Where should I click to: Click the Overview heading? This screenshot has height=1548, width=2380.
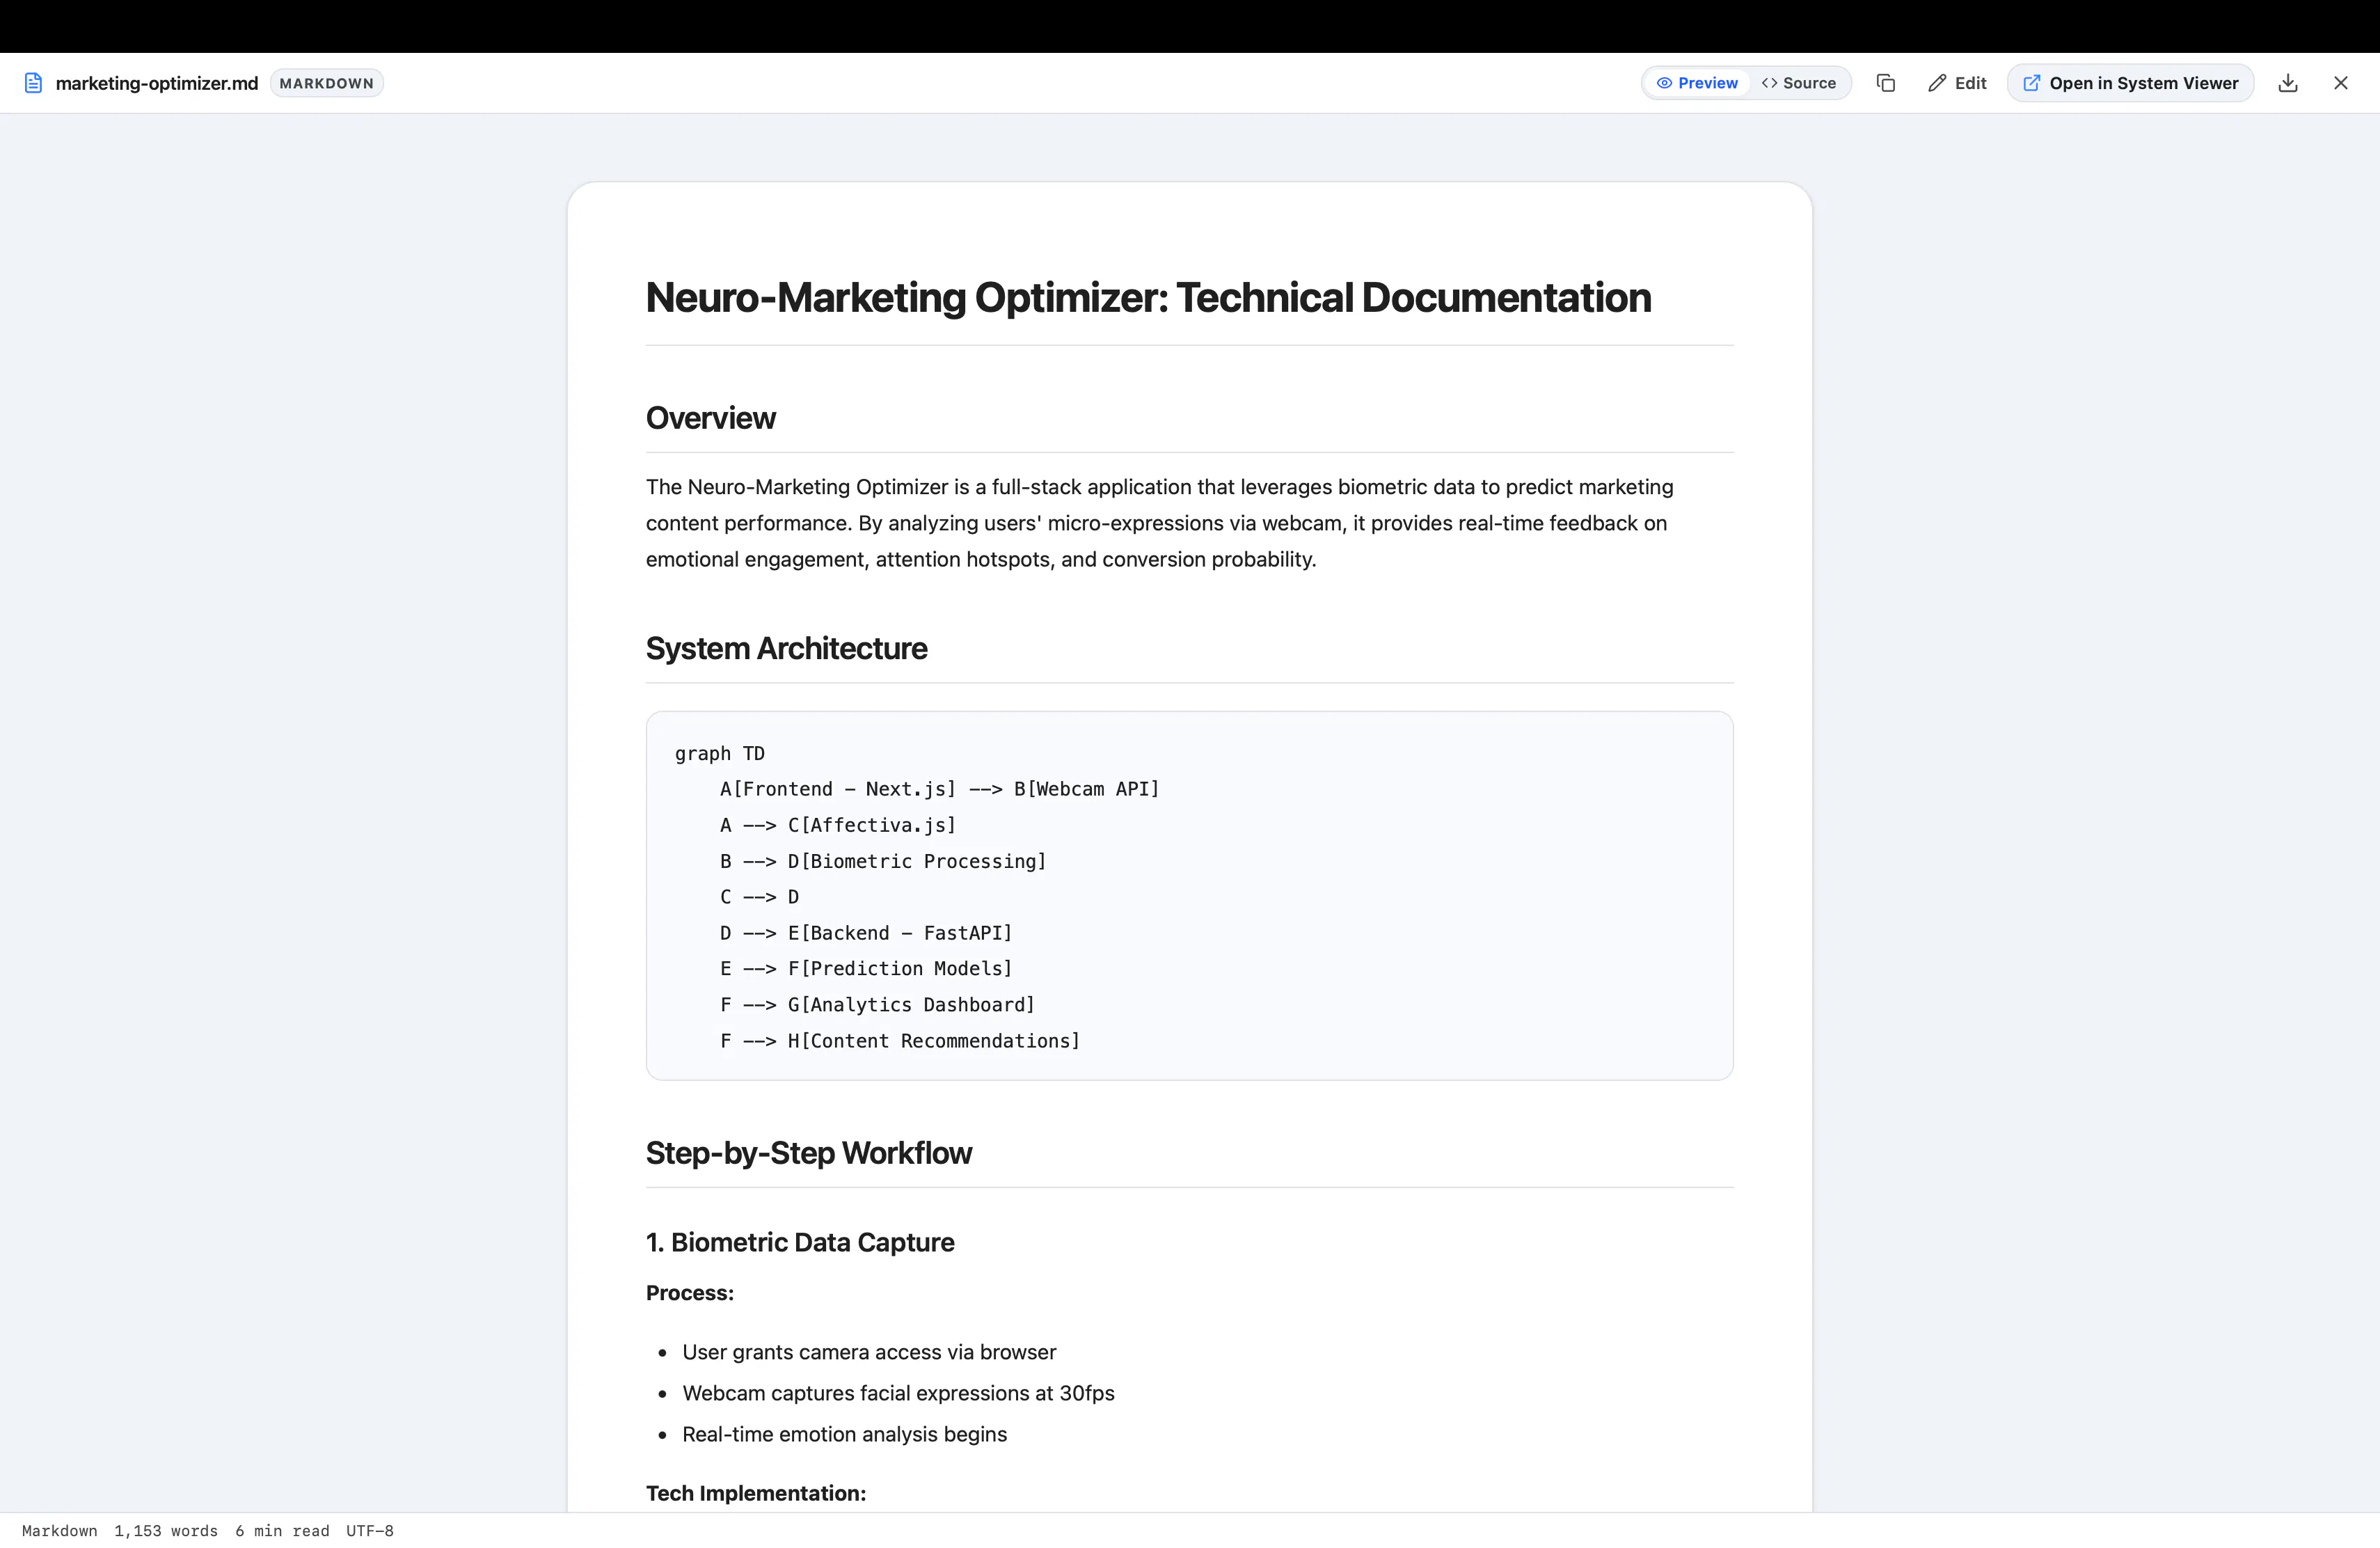710,418
